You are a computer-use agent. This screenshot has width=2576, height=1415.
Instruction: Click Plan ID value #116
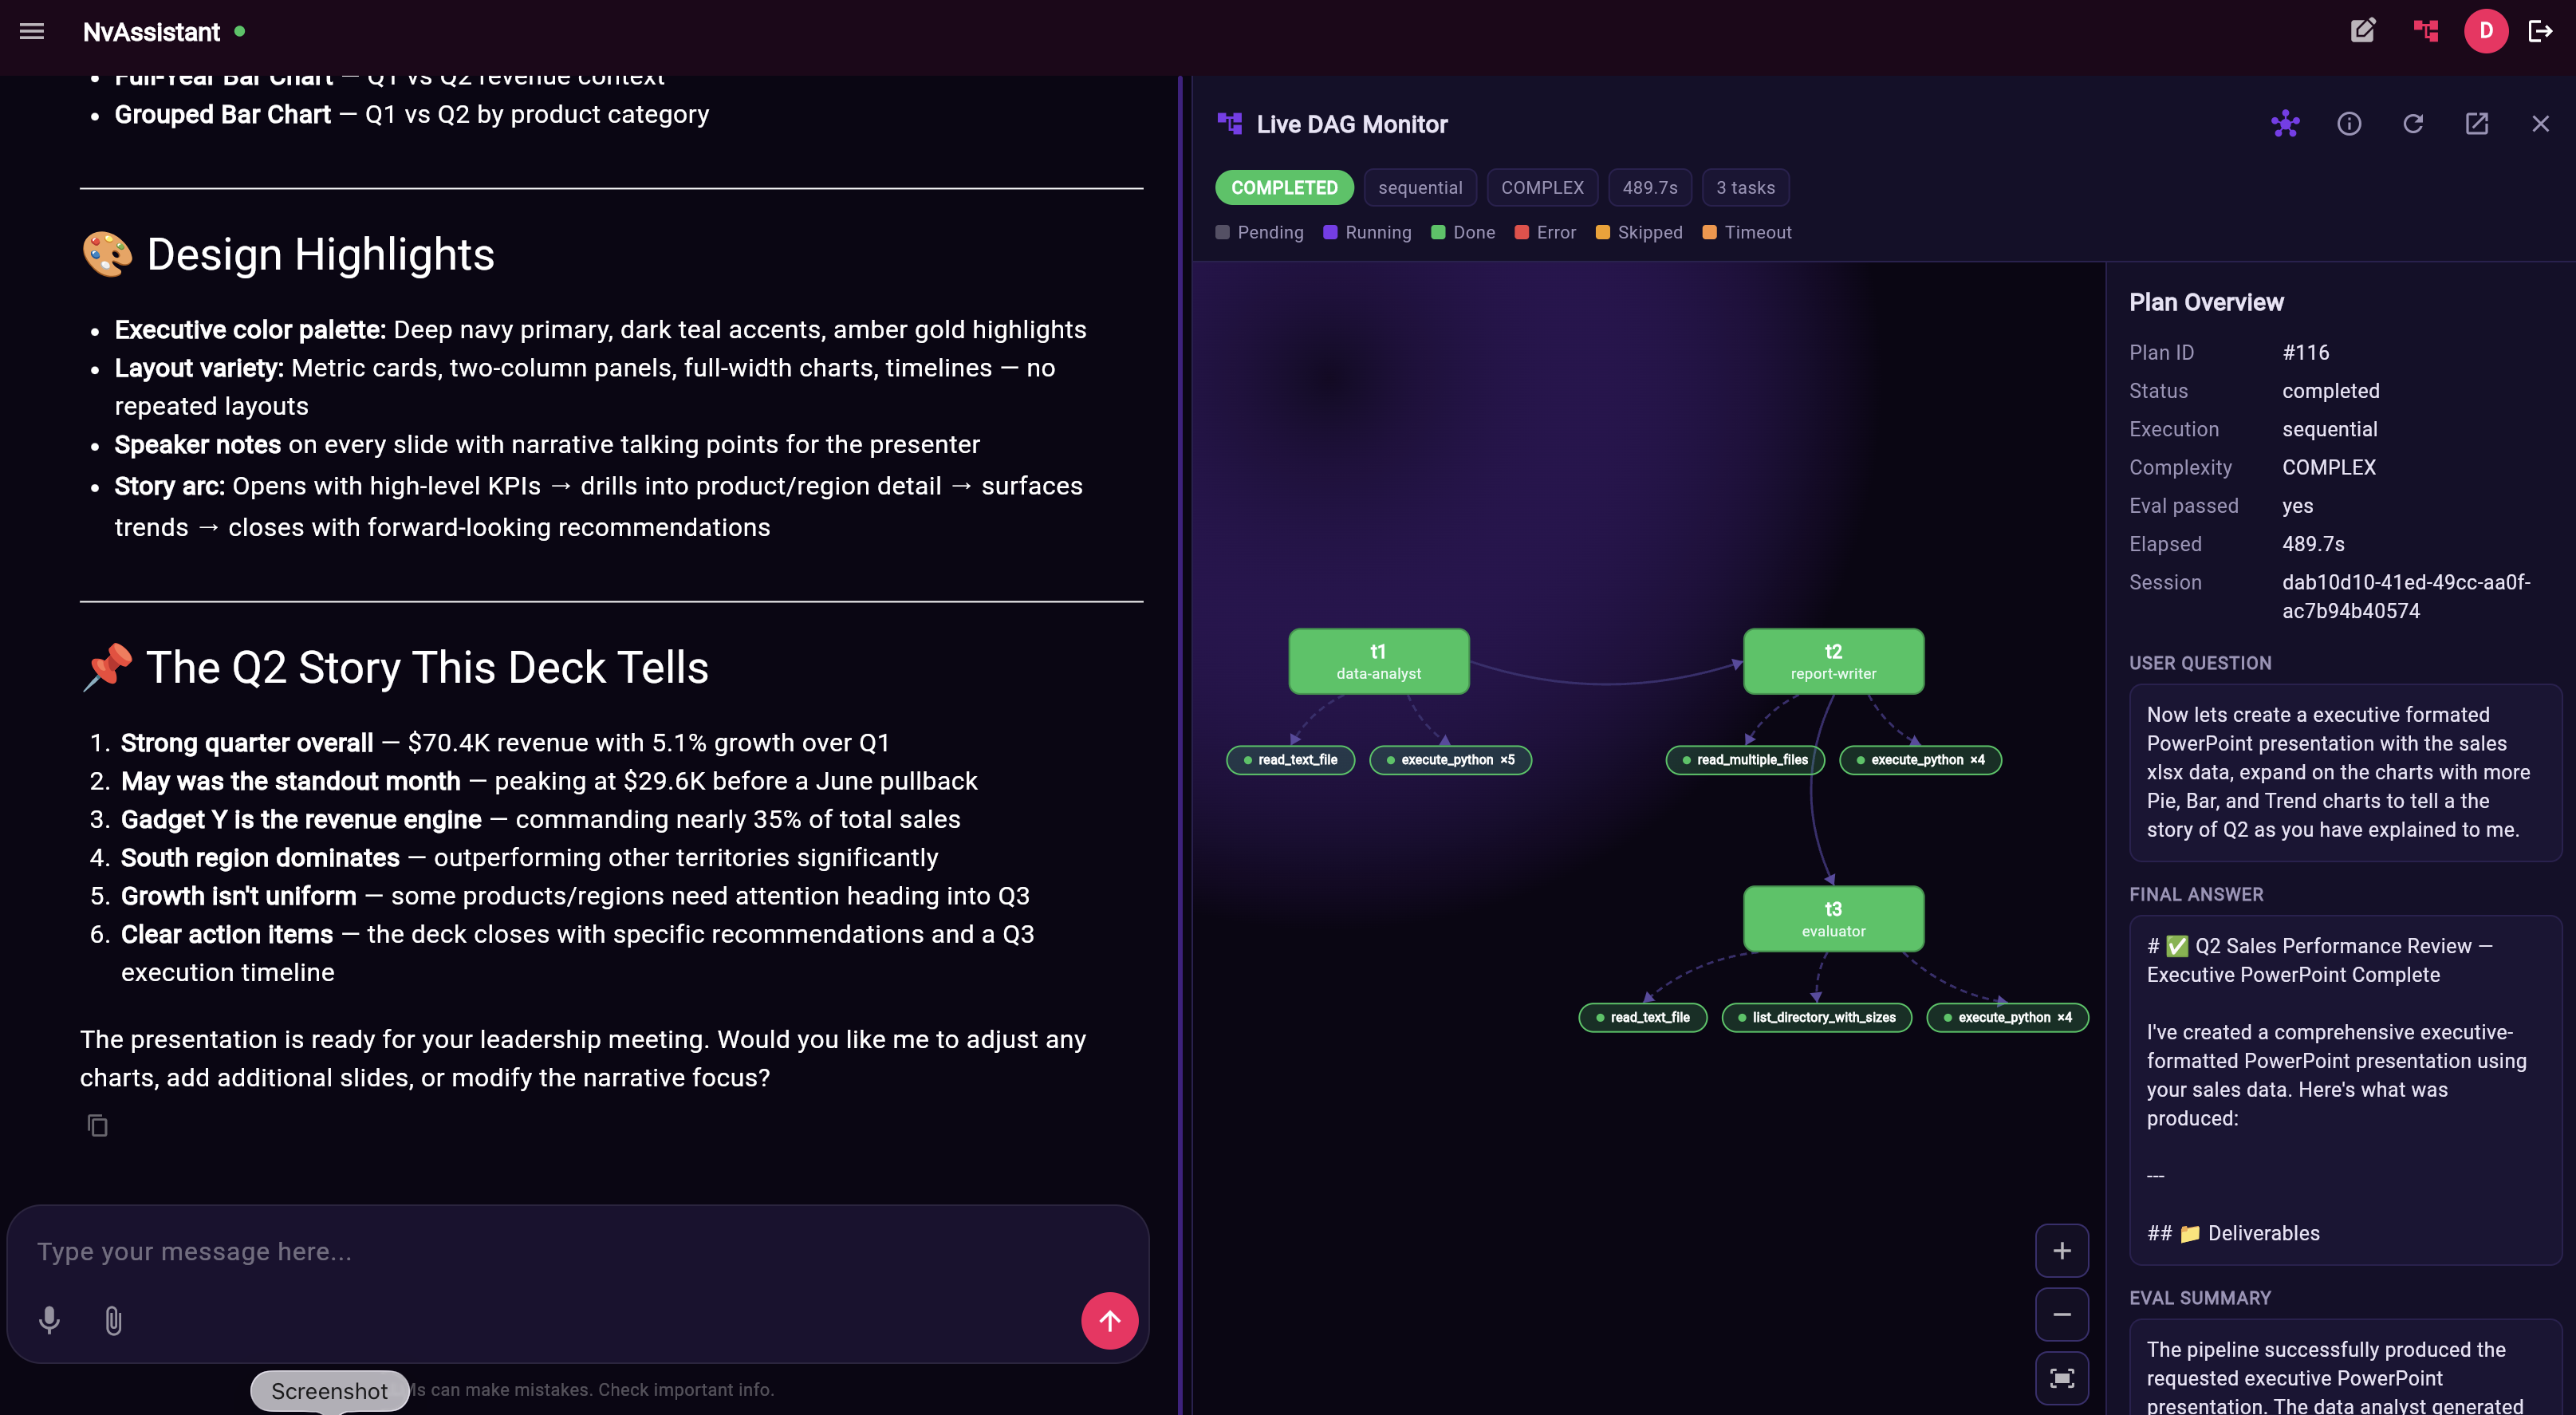point(2305,353)
